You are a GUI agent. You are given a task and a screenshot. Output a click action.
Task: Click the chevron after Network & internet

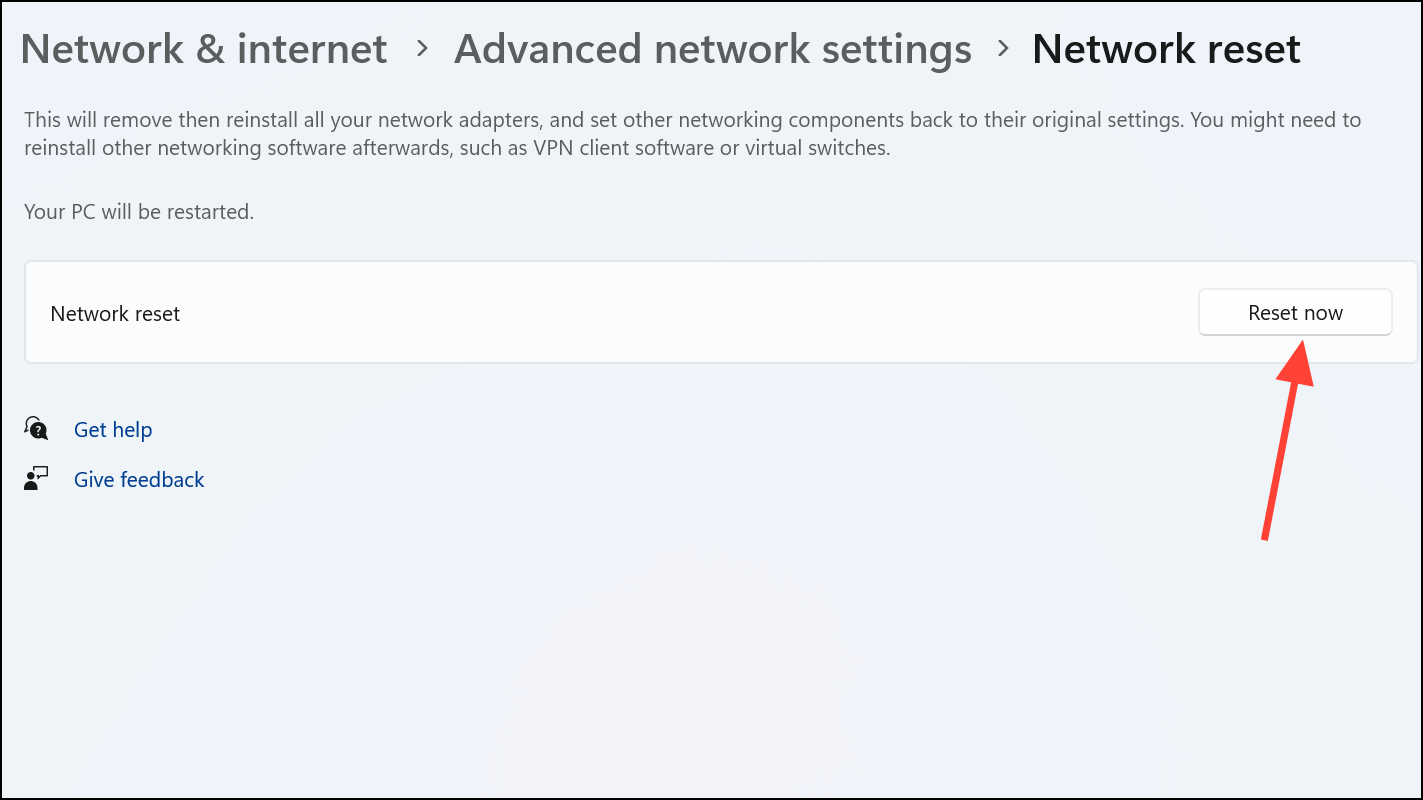(421, 48)
